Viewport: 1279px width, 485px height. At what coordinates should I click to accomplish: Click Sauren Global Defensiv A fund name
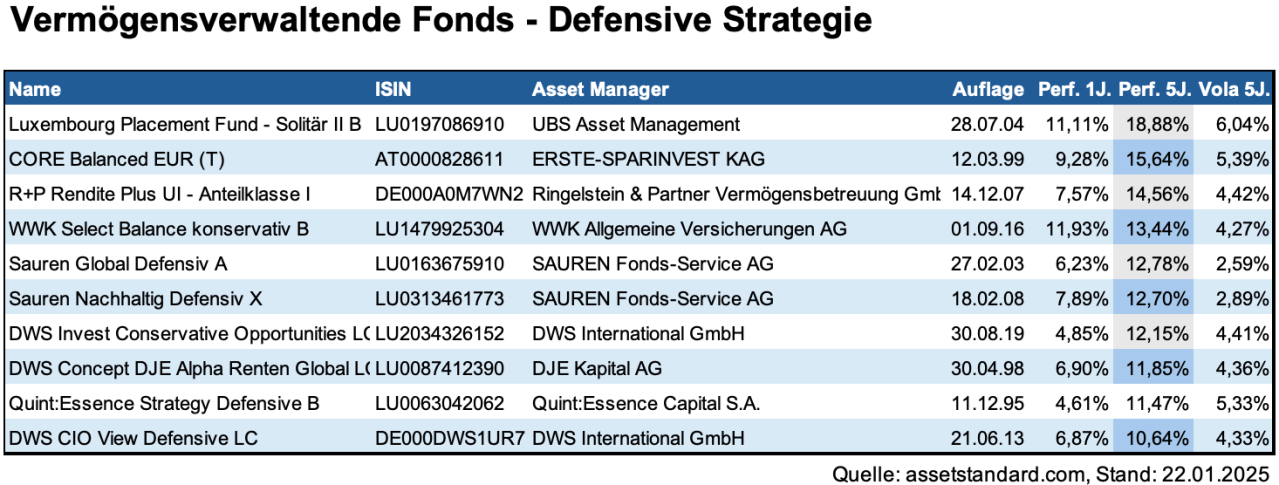tap(118, 264)
